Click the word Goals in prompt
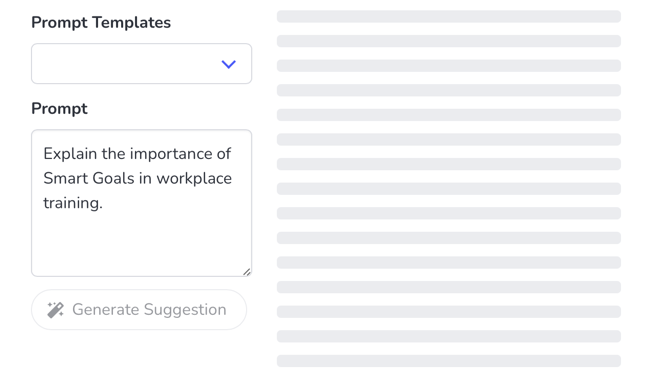The height and width of the screenshot is (378, 652). pos(113,178)
